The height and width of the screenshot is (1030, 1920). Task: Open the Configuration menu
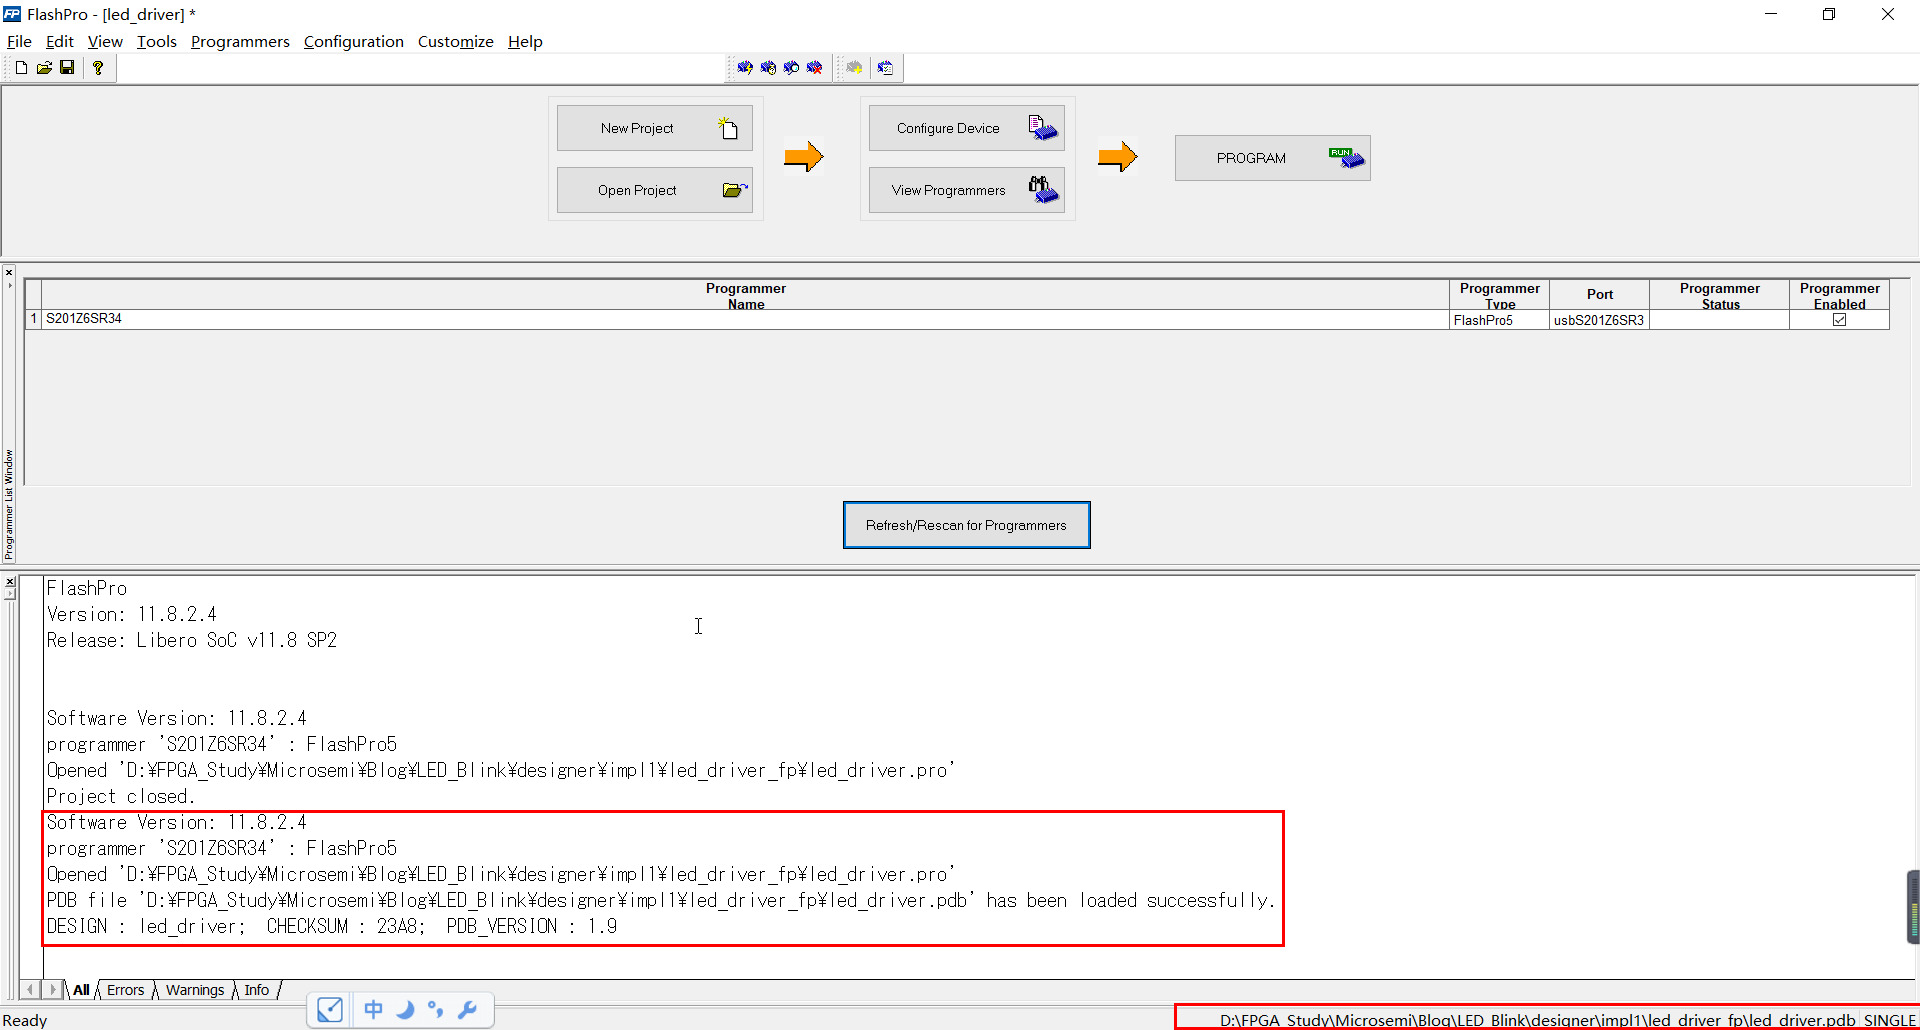(x=354, y=41)
